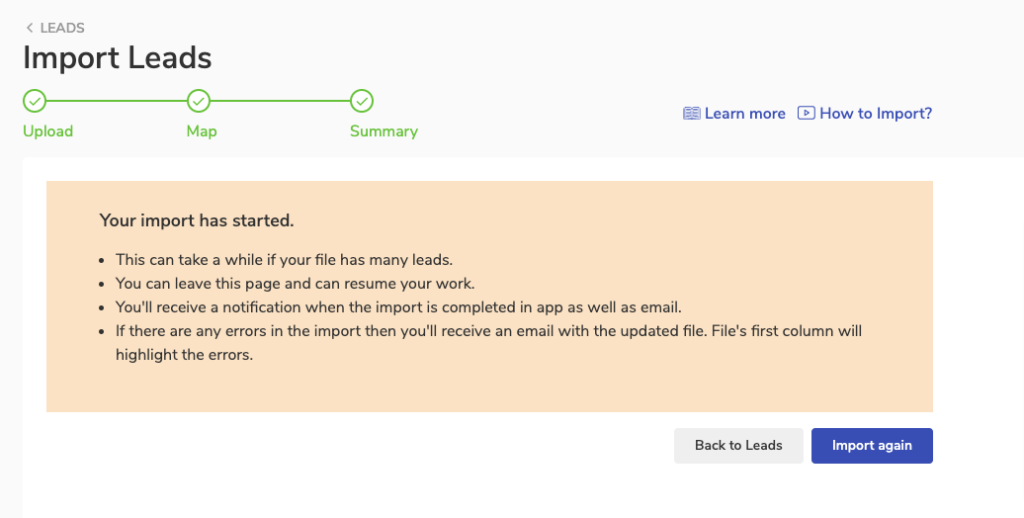Open the How to Import? link
The height and width of the screenshot is (518, 1024).
[876, 114]
